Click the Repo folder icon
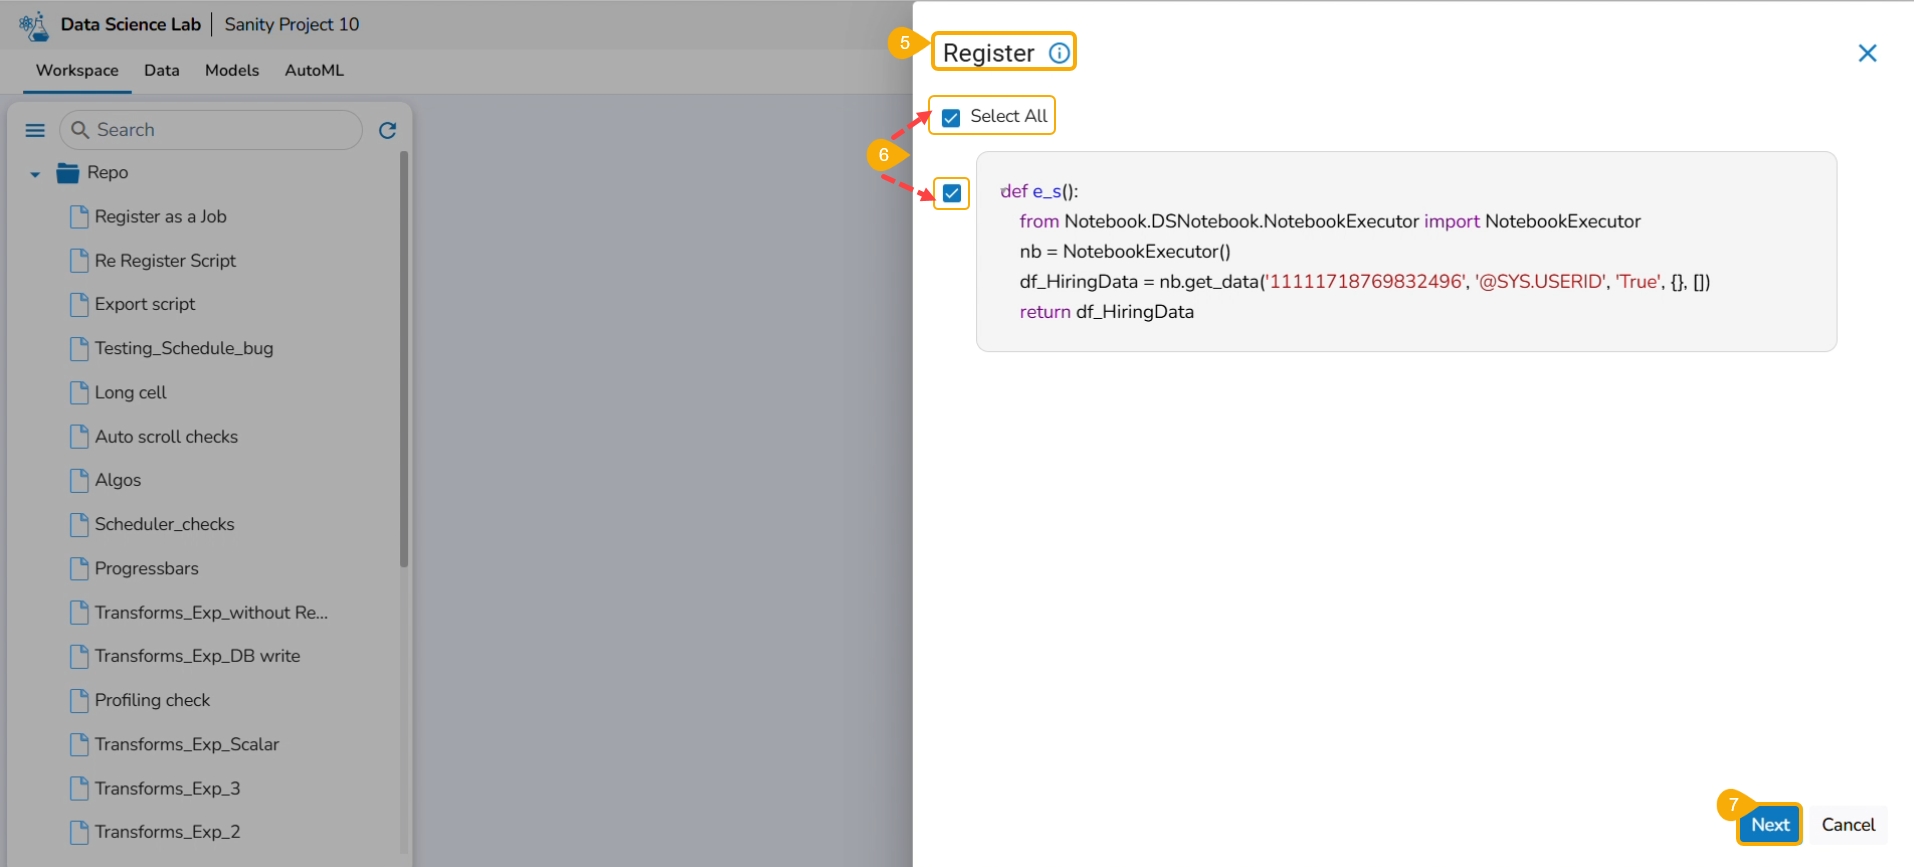The width and height of the screenshot is (1914, 867). click(x=68, y=173)
